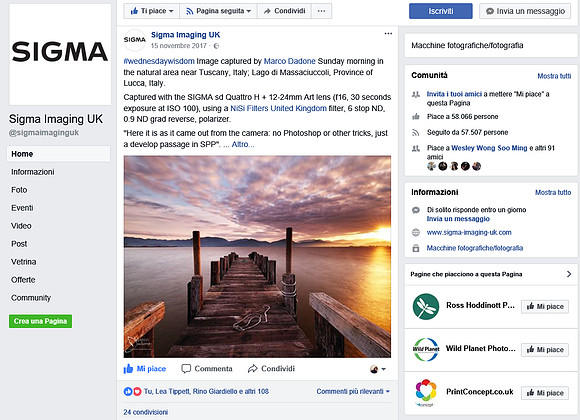Screen dimensions: 580x420
Task: Open Wesley Wong Soo Ming profile link
Action: coord(489,148)
